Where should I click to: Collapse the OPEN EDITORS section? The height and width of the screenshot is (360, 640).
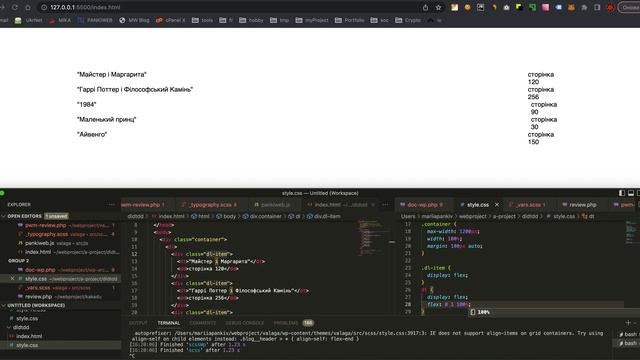(x=24, y=216)
